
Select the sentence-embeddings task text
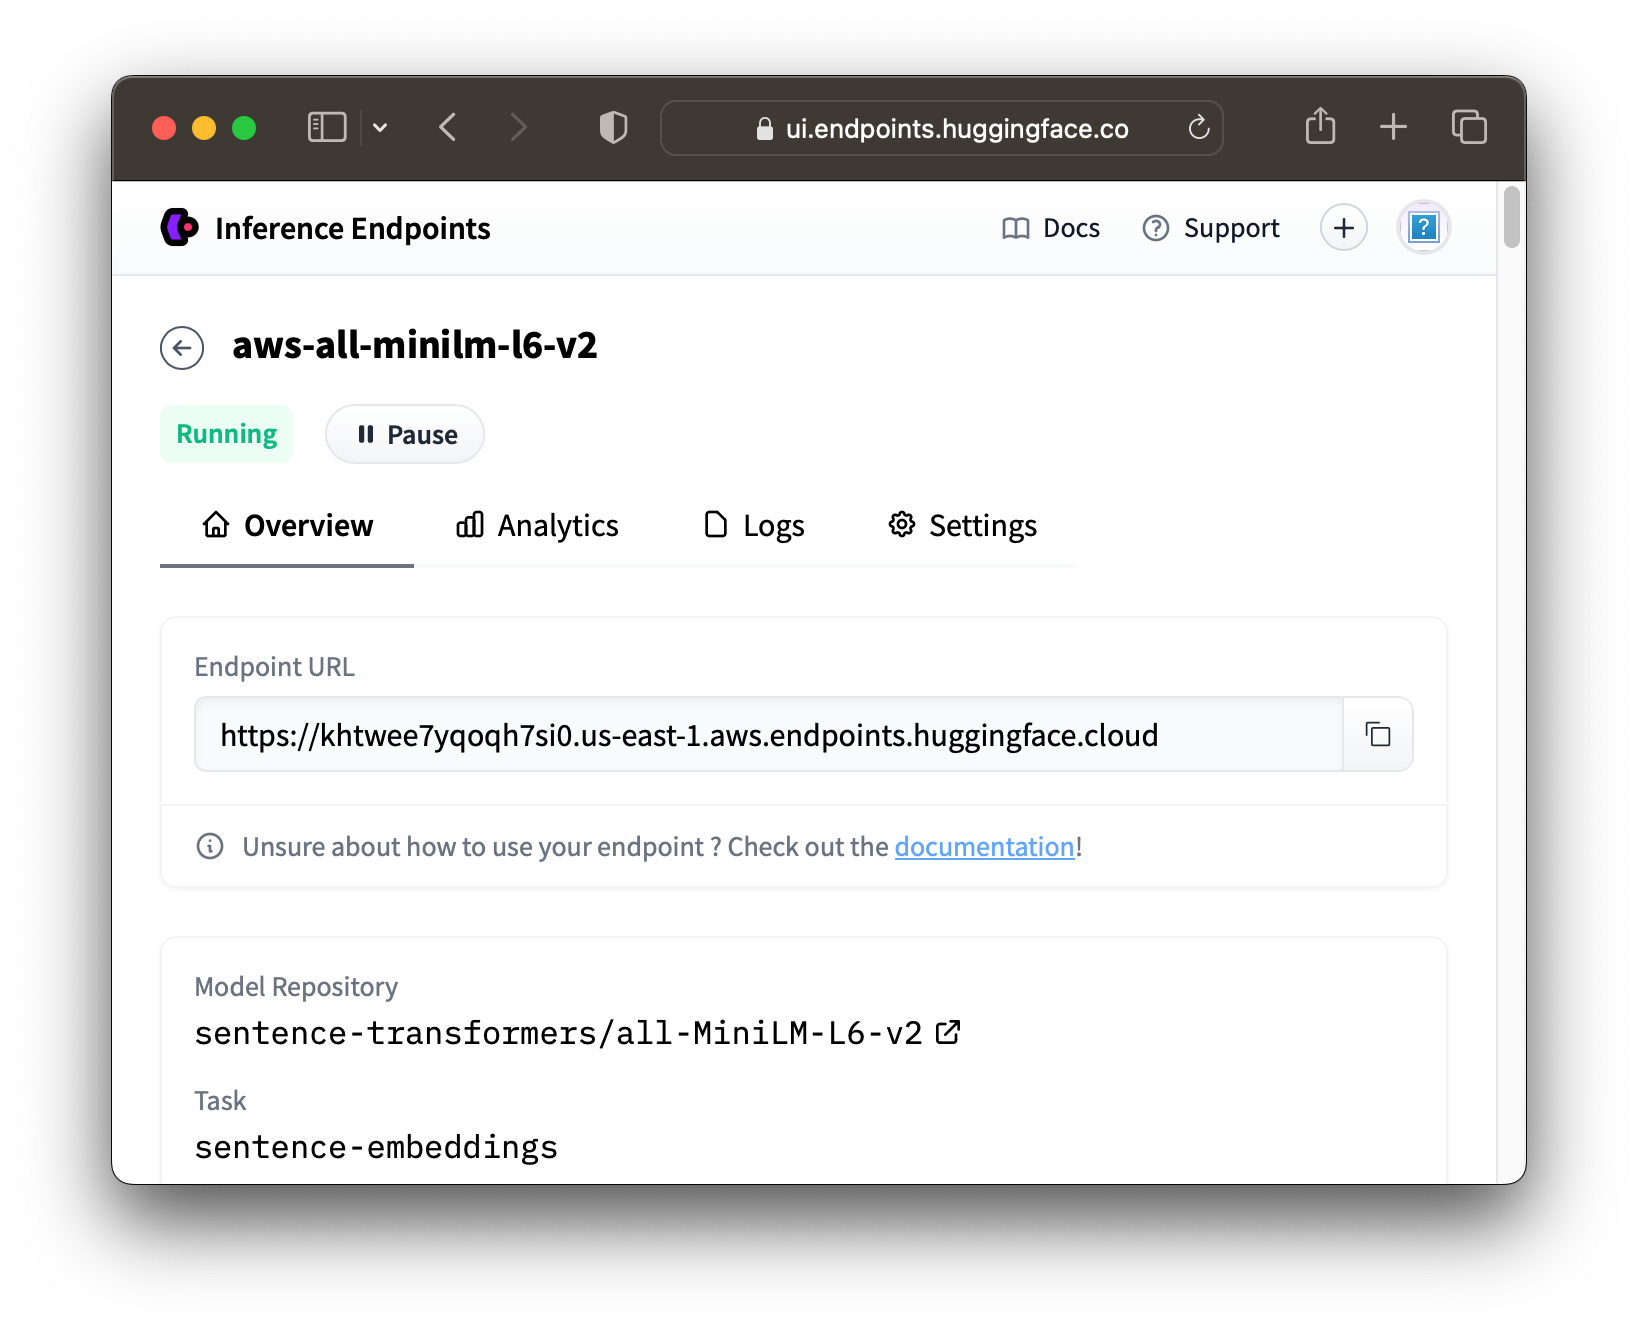pyautogui.click(x=376, y=1146)
